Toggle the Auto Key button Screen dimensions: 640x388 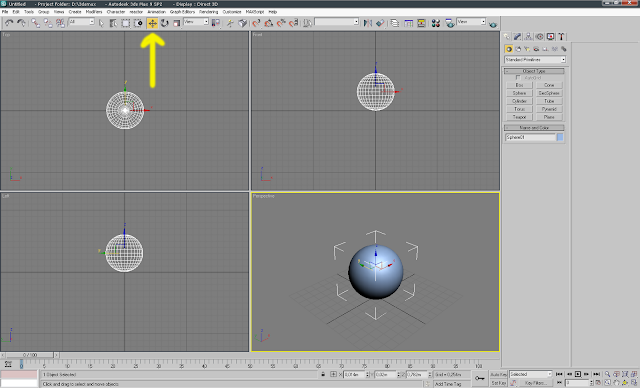tap(498, 375)
